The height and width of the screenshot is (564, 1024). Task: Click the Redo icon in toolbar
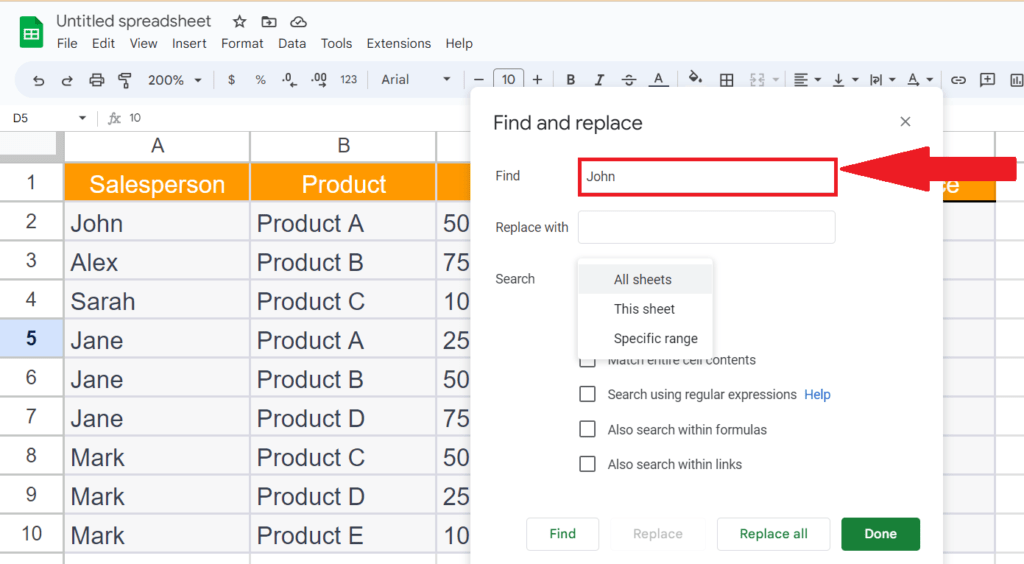click(67, 80)
